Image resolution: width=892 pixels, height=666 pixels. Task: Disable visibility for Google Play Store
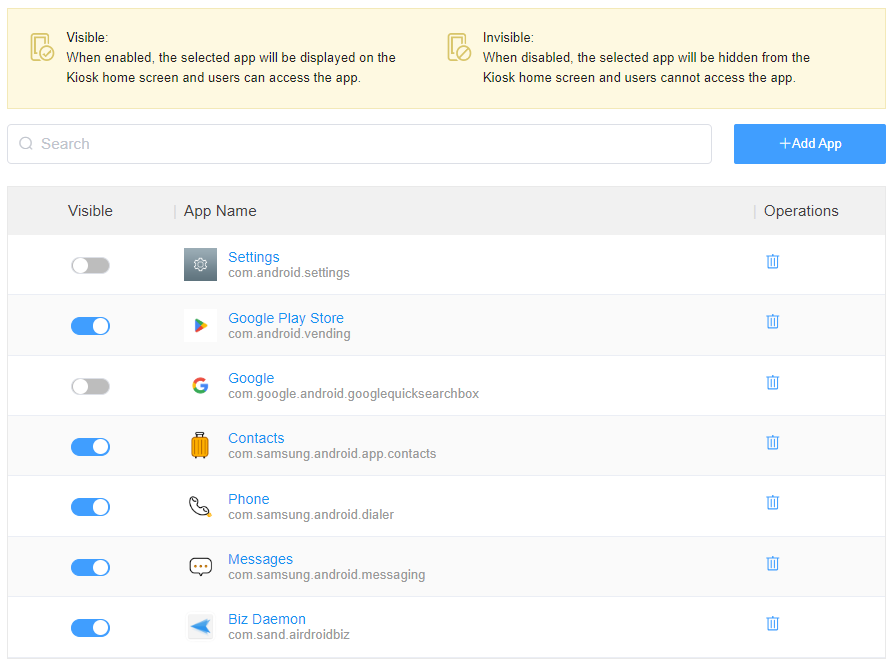click(x=90, y=326)
